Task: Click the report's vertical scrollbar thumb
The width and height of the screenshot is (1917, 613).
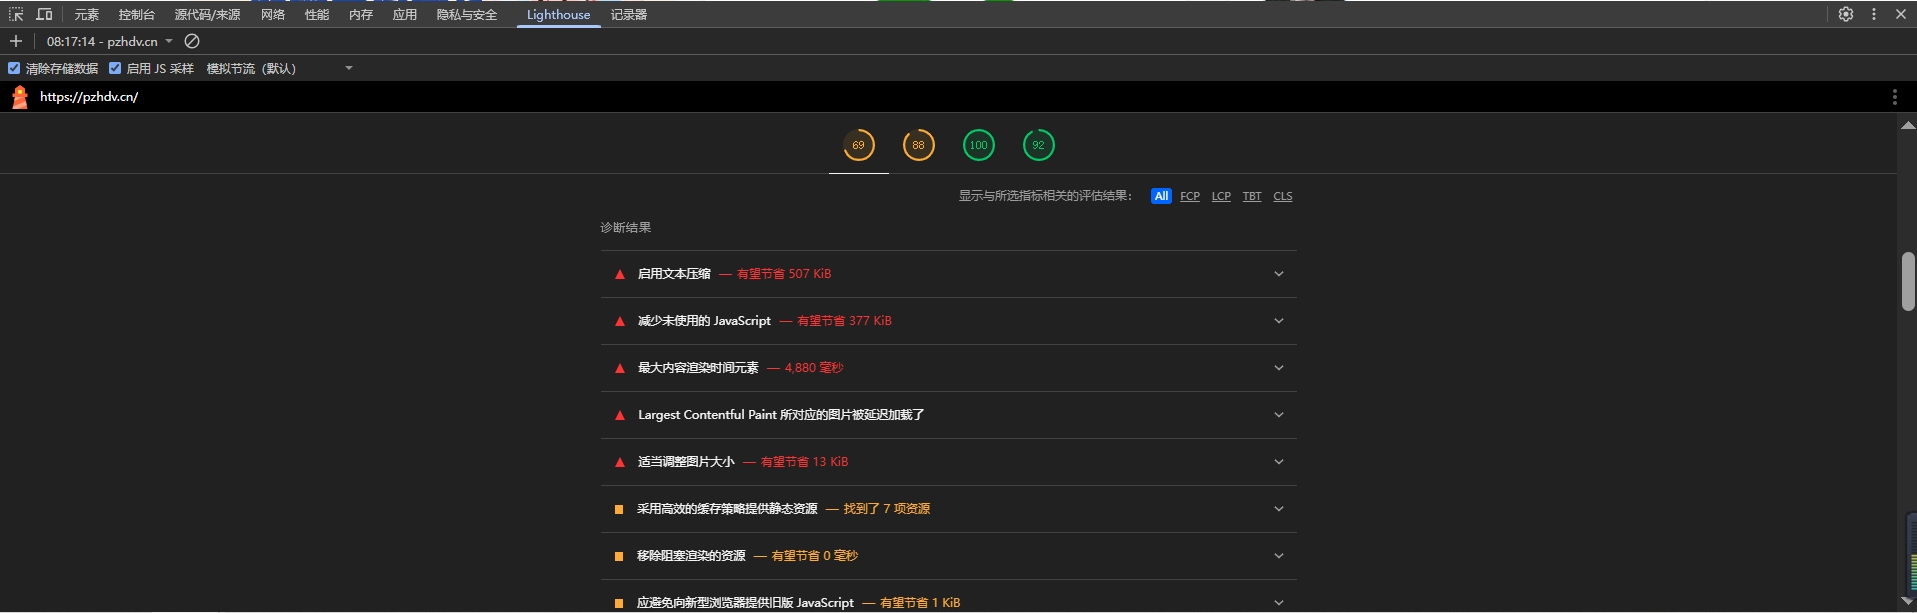Action: click(1907, 281)
